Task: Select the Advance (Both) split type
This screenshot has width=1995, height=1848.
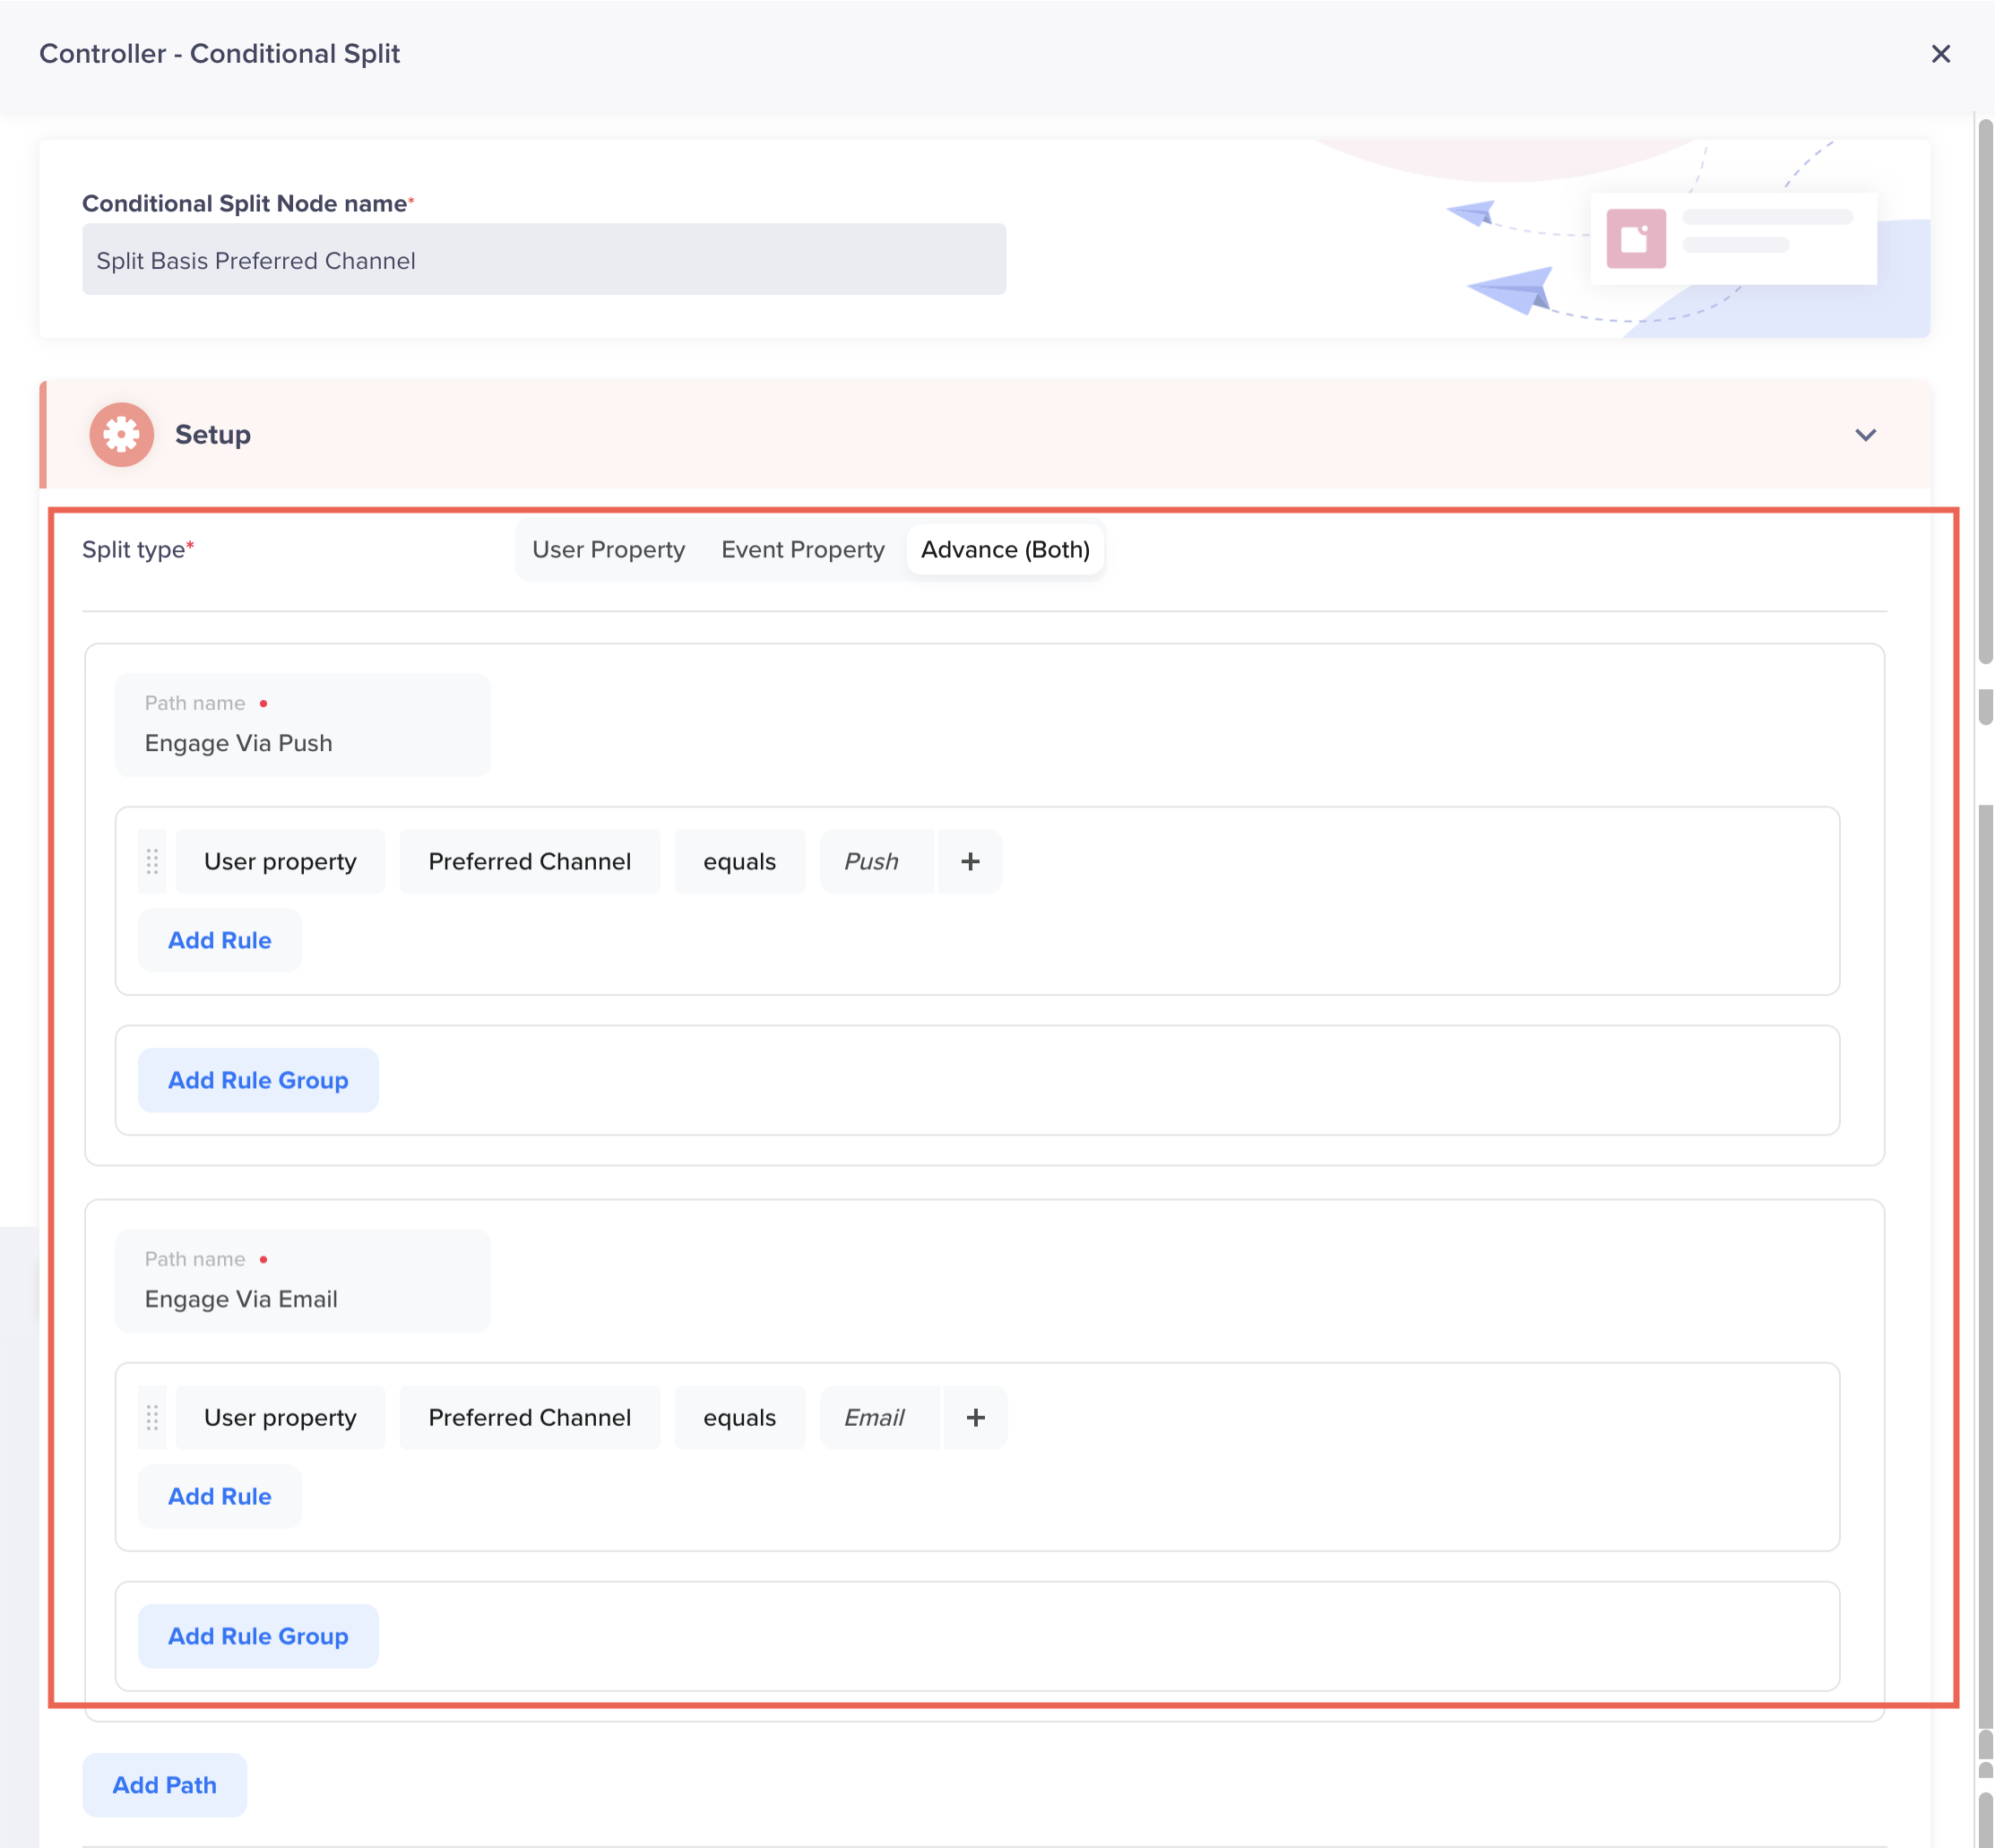Action: pos(1005,549)
